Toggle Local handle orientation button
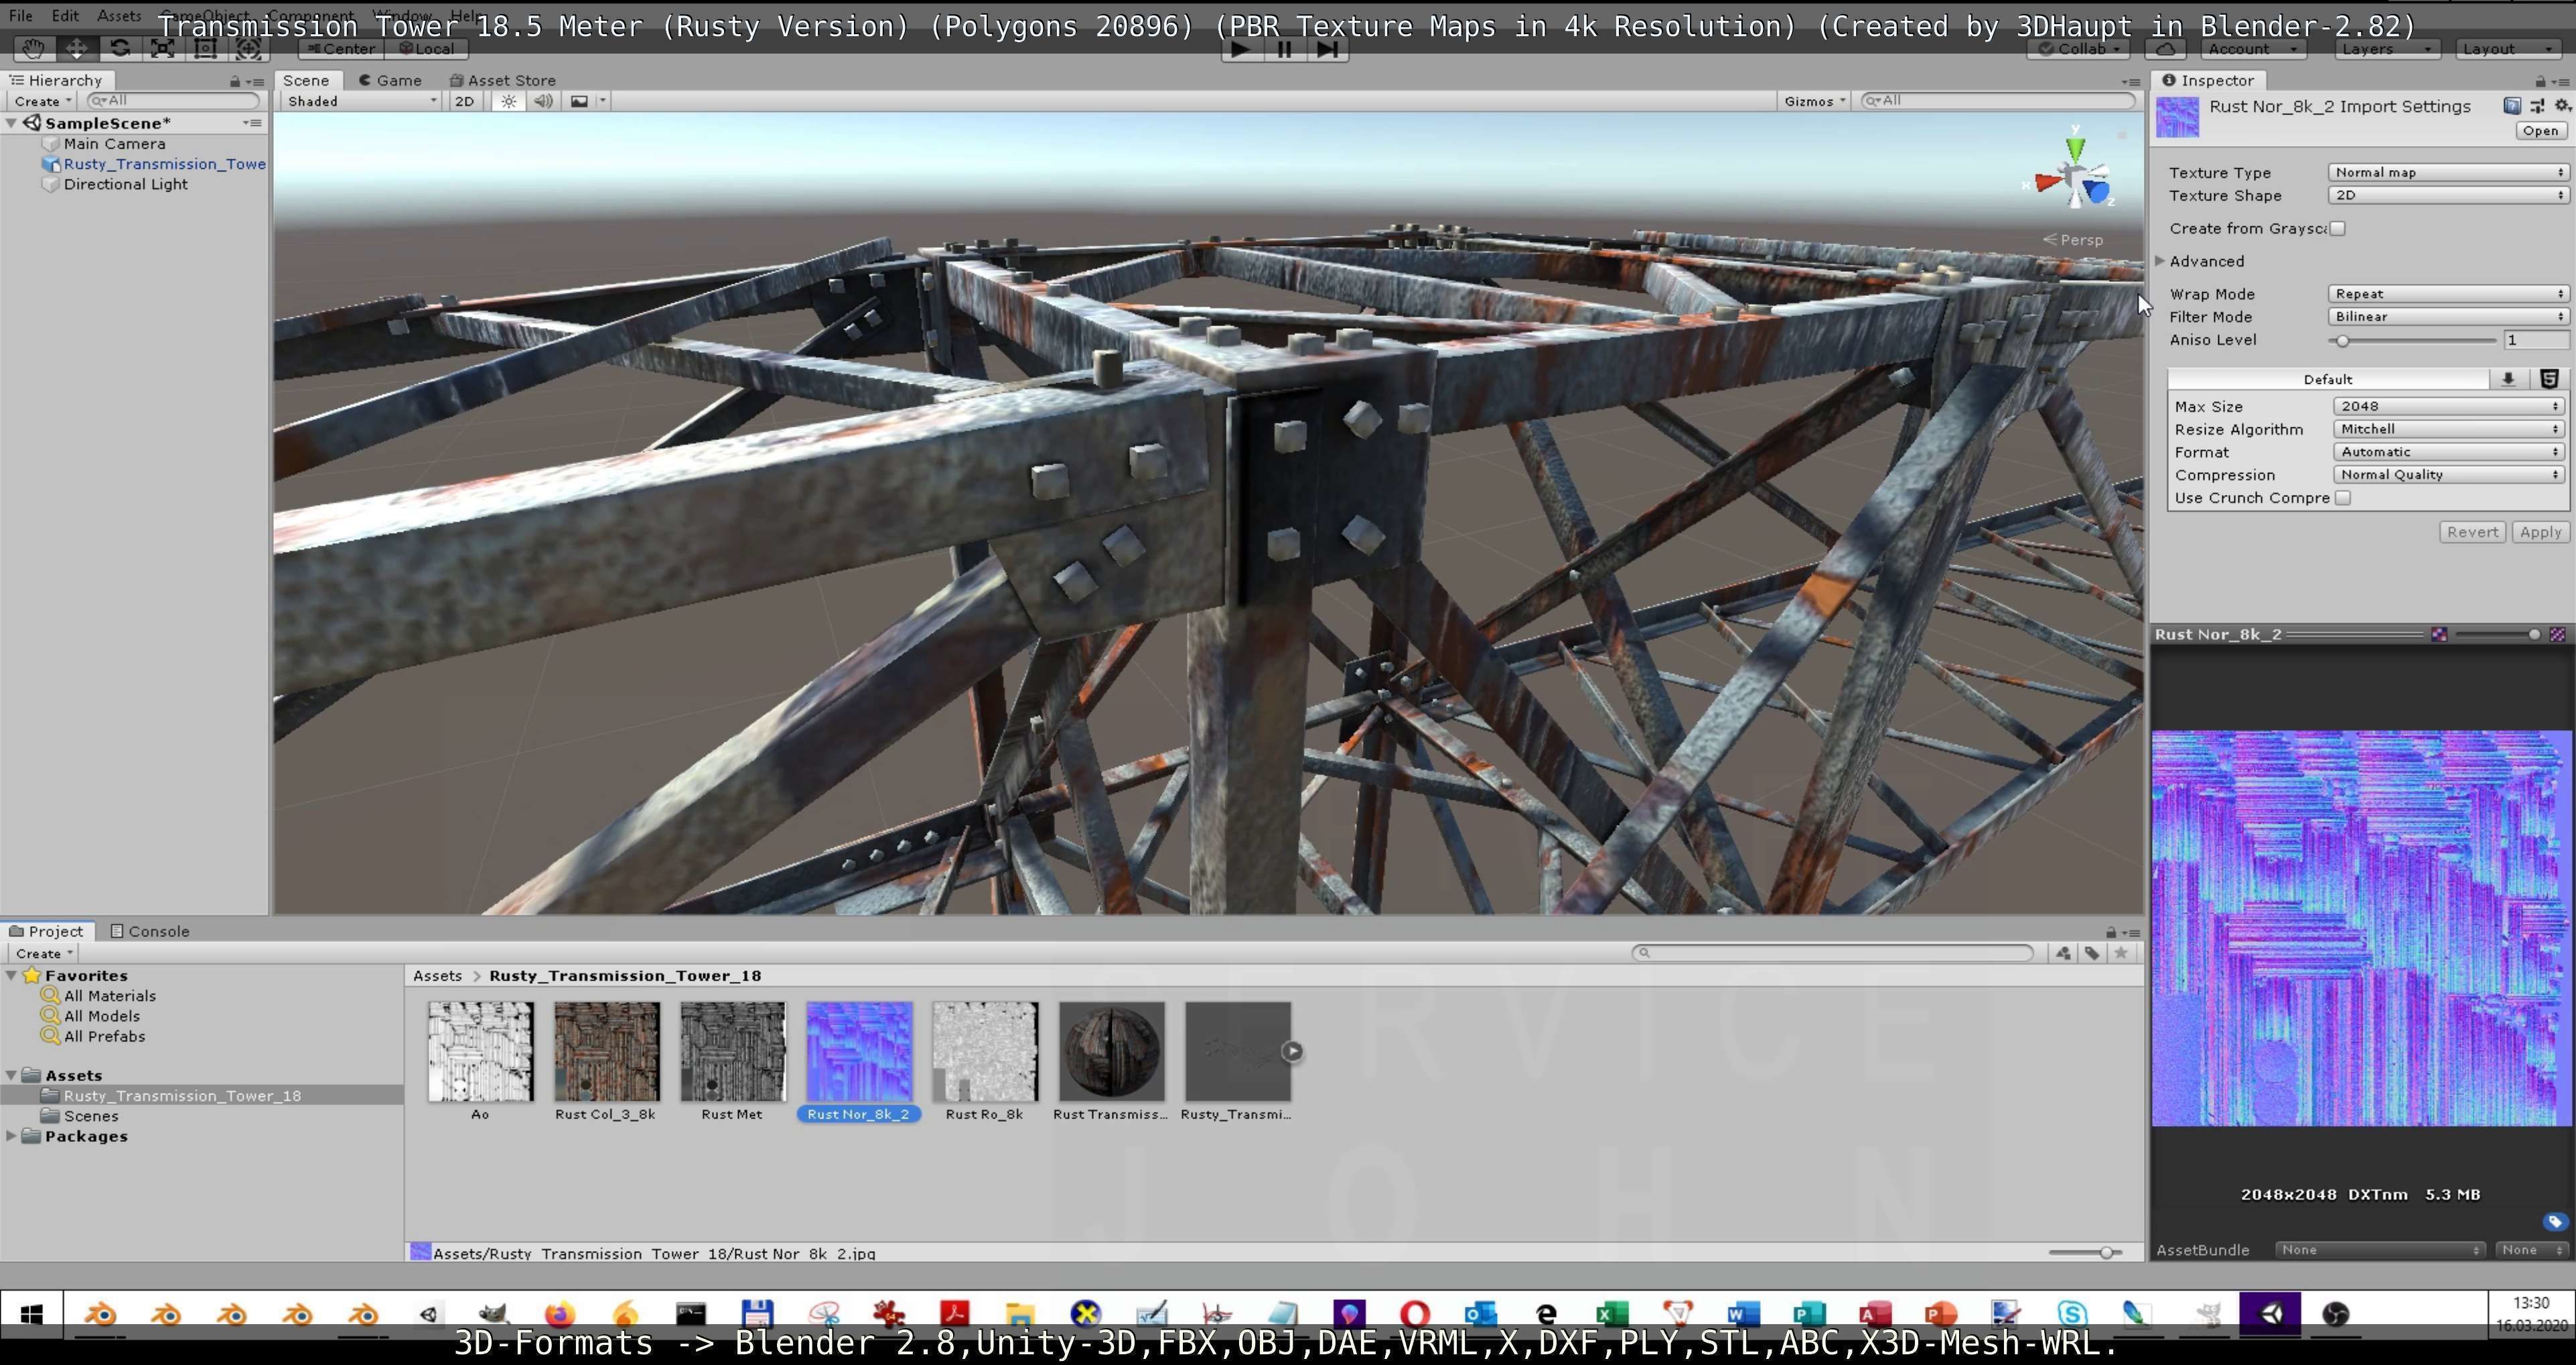The image size is (2576, 1365). pos(426,48)
